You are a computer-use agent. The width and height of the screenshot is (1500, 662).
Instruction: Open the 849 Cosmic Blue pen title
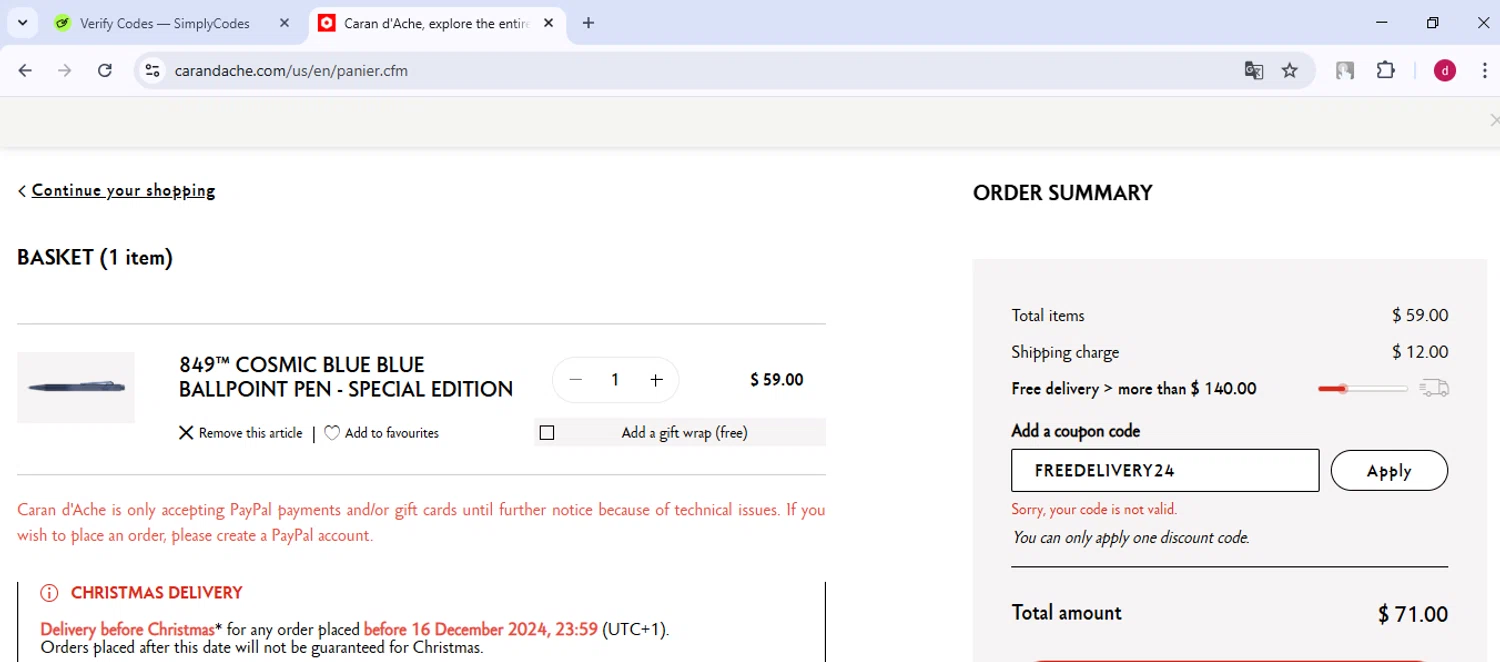coord(346,377)
